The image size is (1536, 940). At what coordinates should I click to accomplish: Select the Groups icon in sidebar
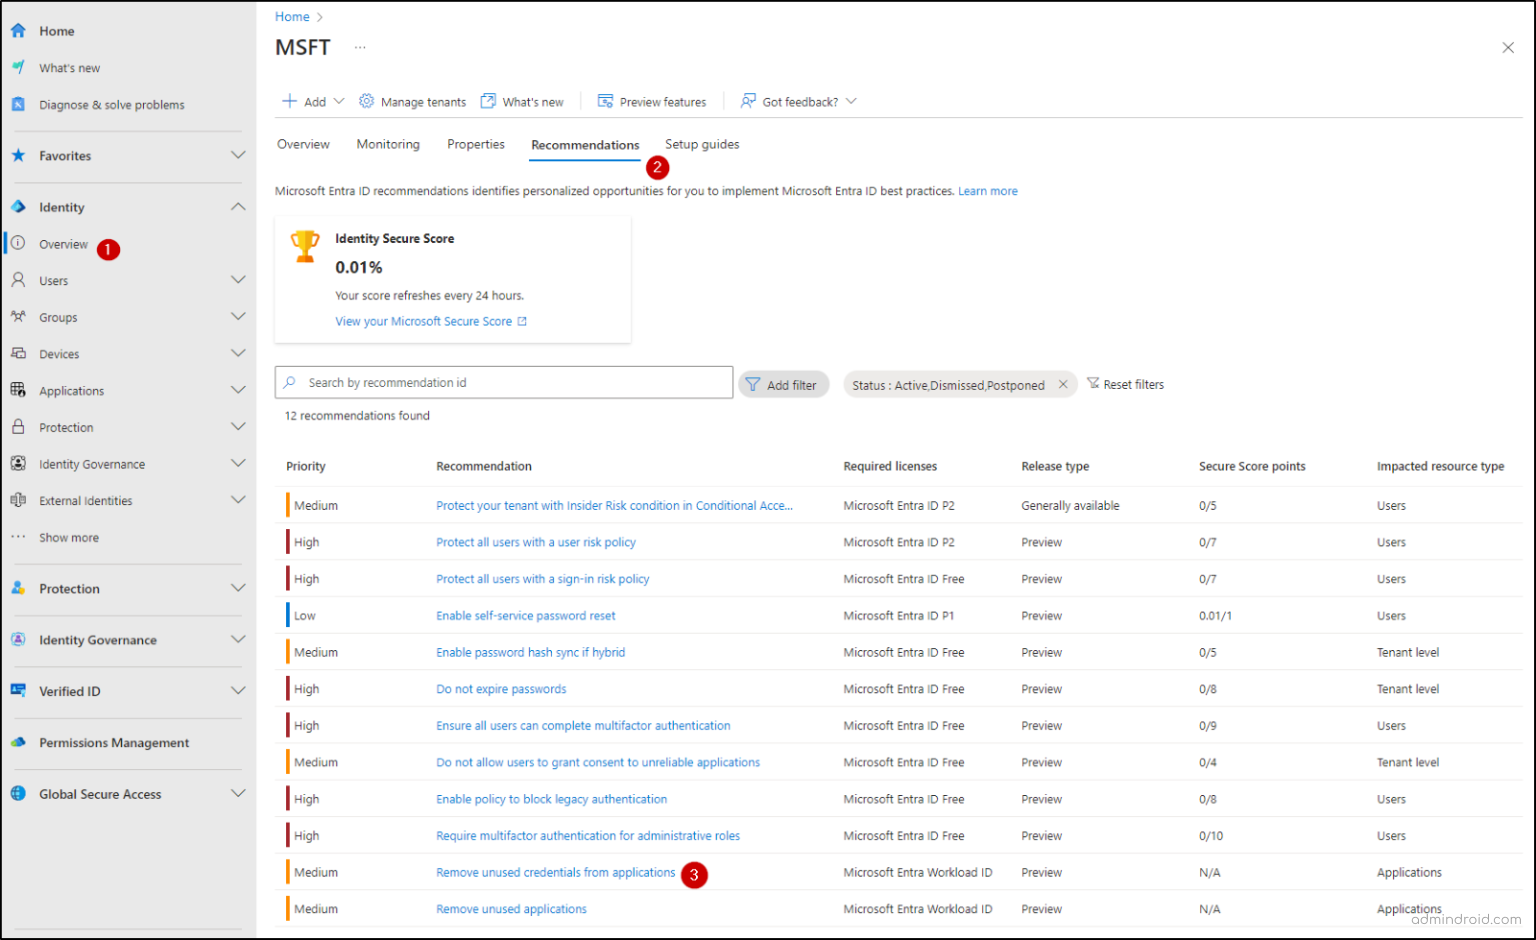tap(18, 317)
